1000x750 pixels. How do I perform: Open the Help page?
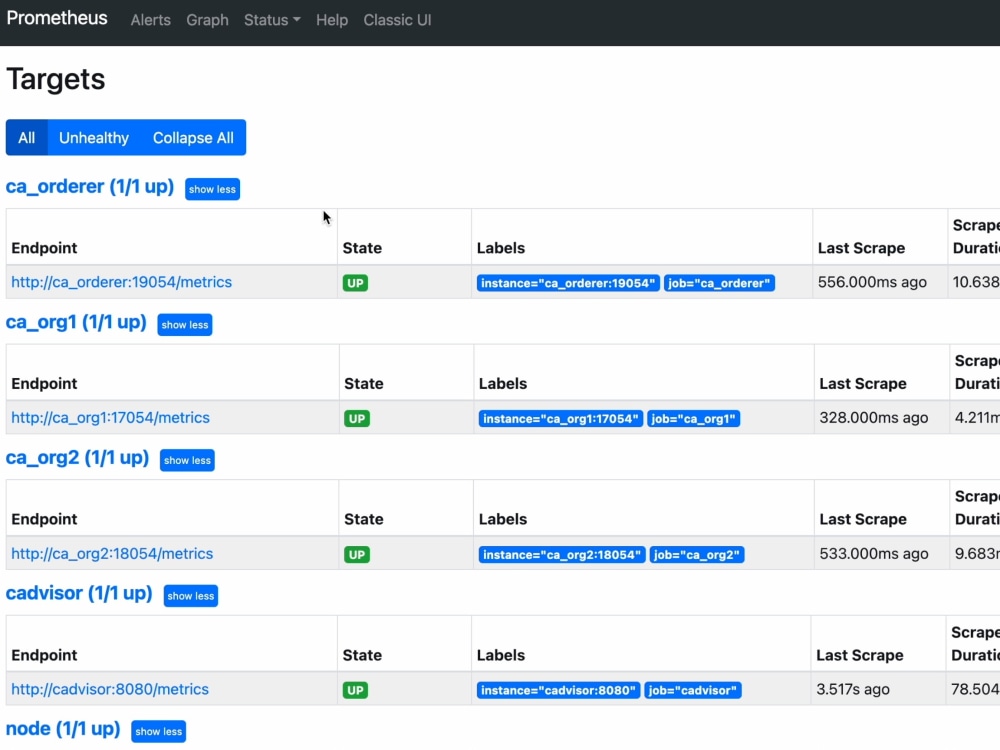pos(331,20)
